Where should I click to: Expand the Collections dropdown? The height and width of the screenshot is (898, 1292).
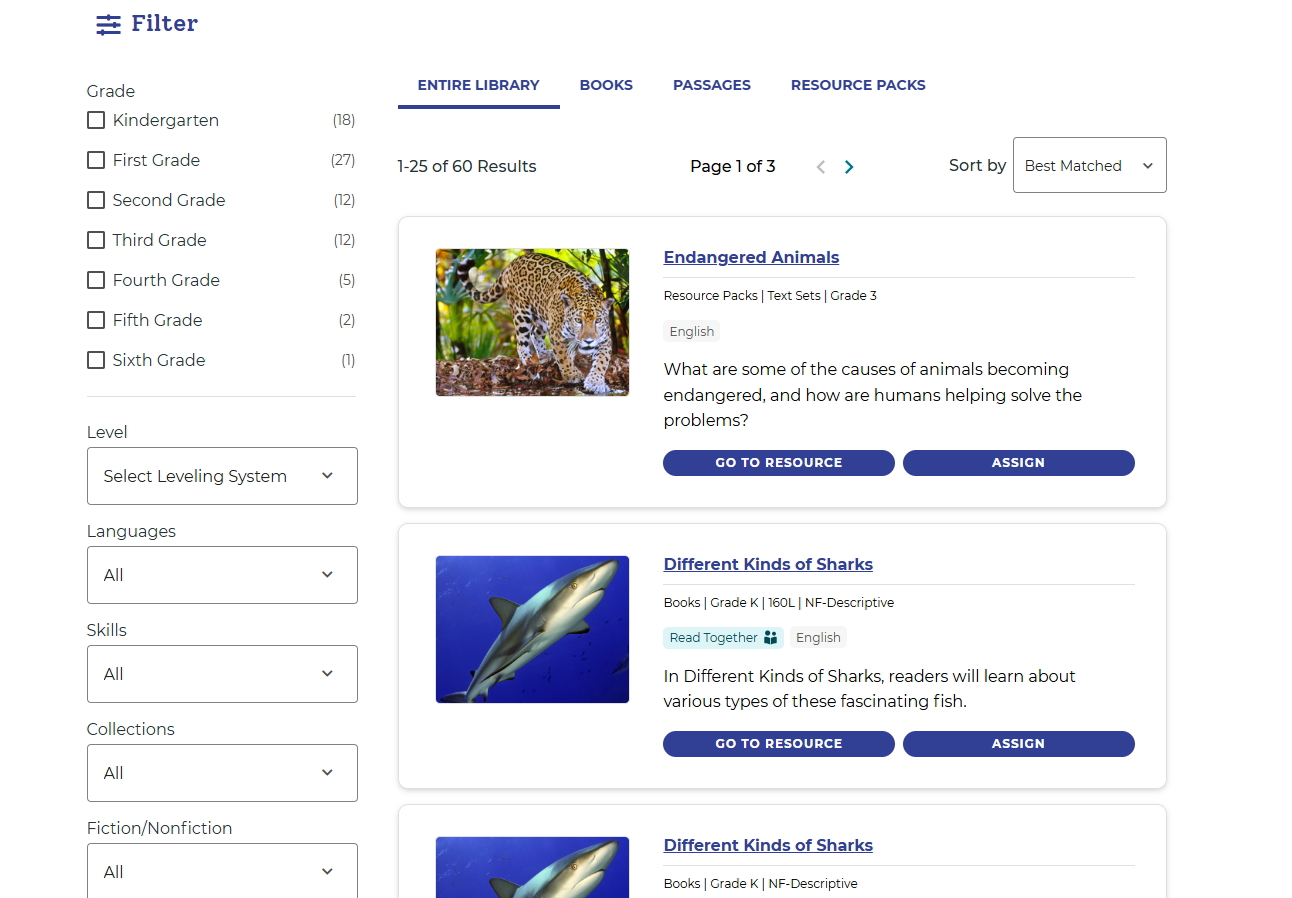pos(222,773)
